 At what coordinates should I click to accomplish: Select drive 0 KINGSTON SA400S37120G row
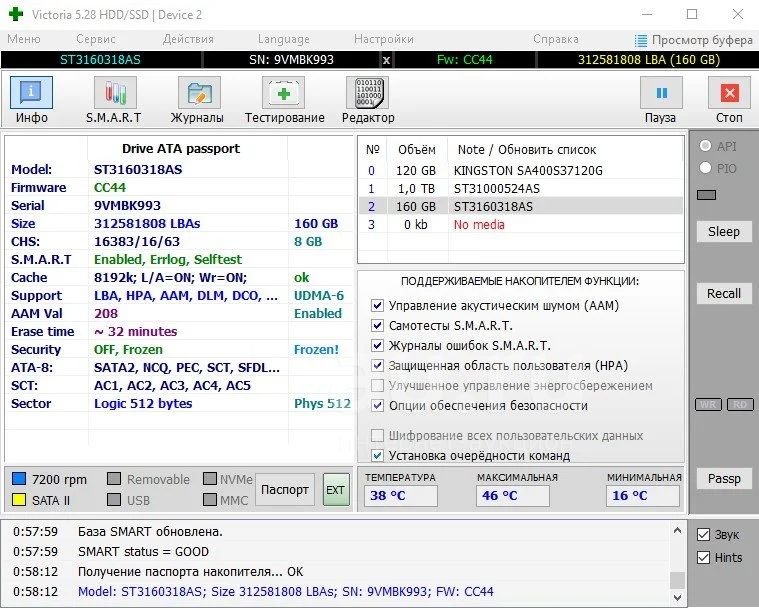coord(521,170)
